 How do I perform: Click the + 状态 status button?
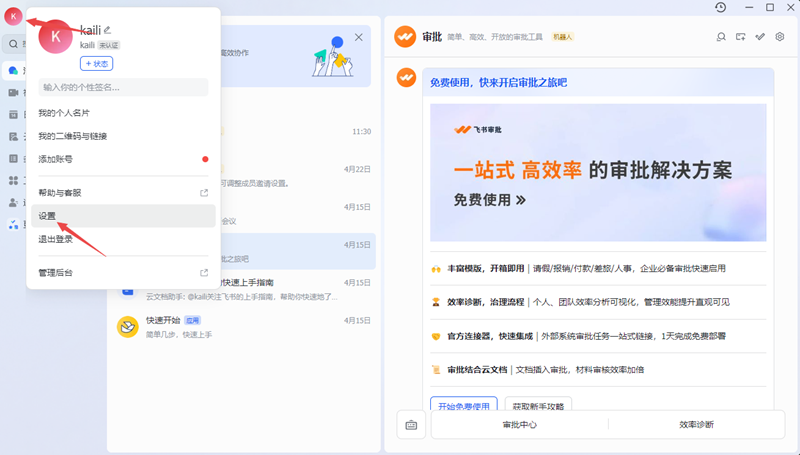96,64
